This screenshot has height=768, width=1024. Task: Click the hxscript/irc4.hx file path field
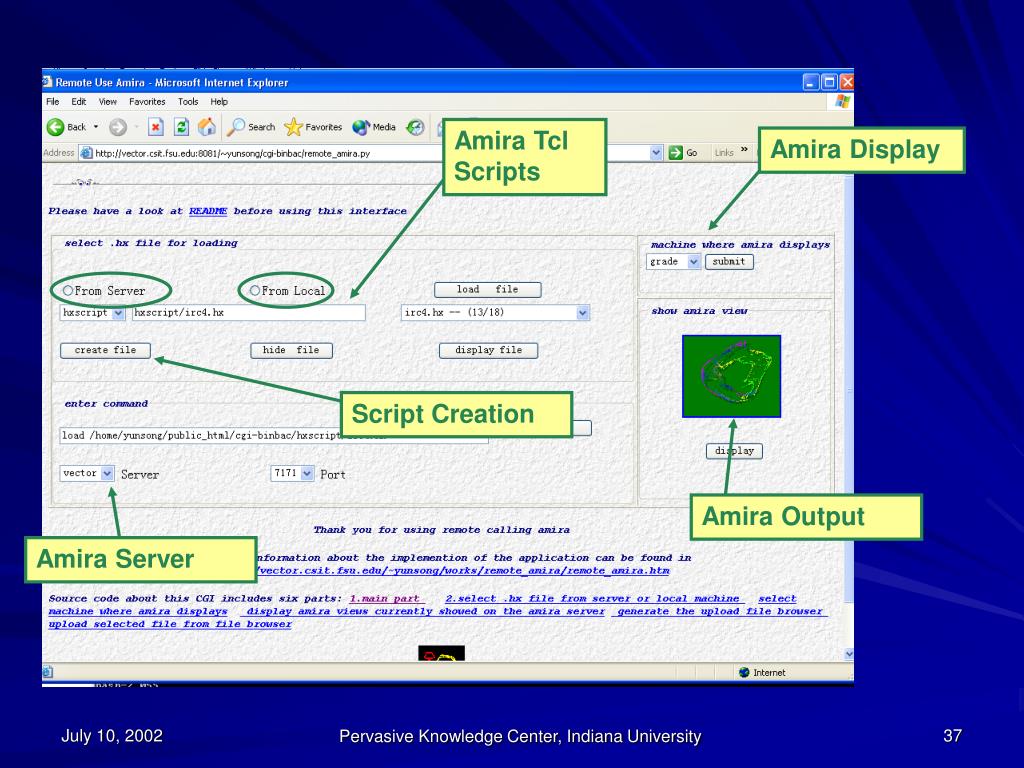(248, 313)
